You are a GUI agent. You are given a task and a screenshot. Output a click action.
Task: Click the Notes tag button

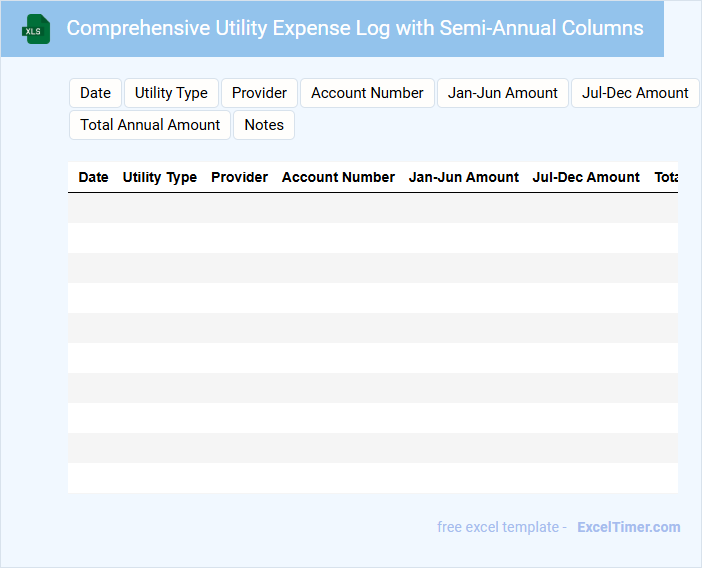point(264,125)
